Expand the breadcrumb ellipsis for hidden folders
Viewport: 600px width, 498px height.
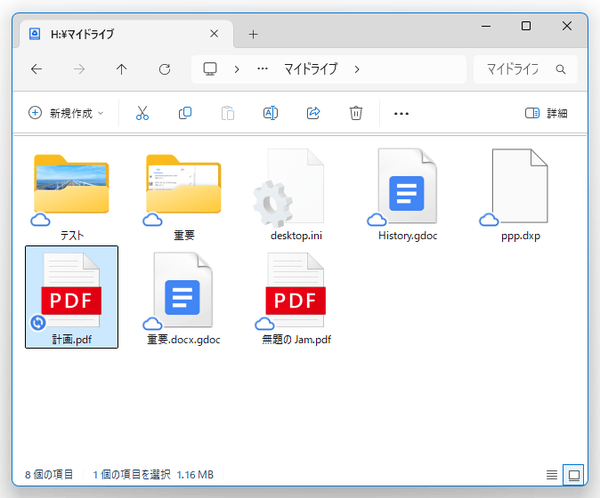click(x=263, y=70)
